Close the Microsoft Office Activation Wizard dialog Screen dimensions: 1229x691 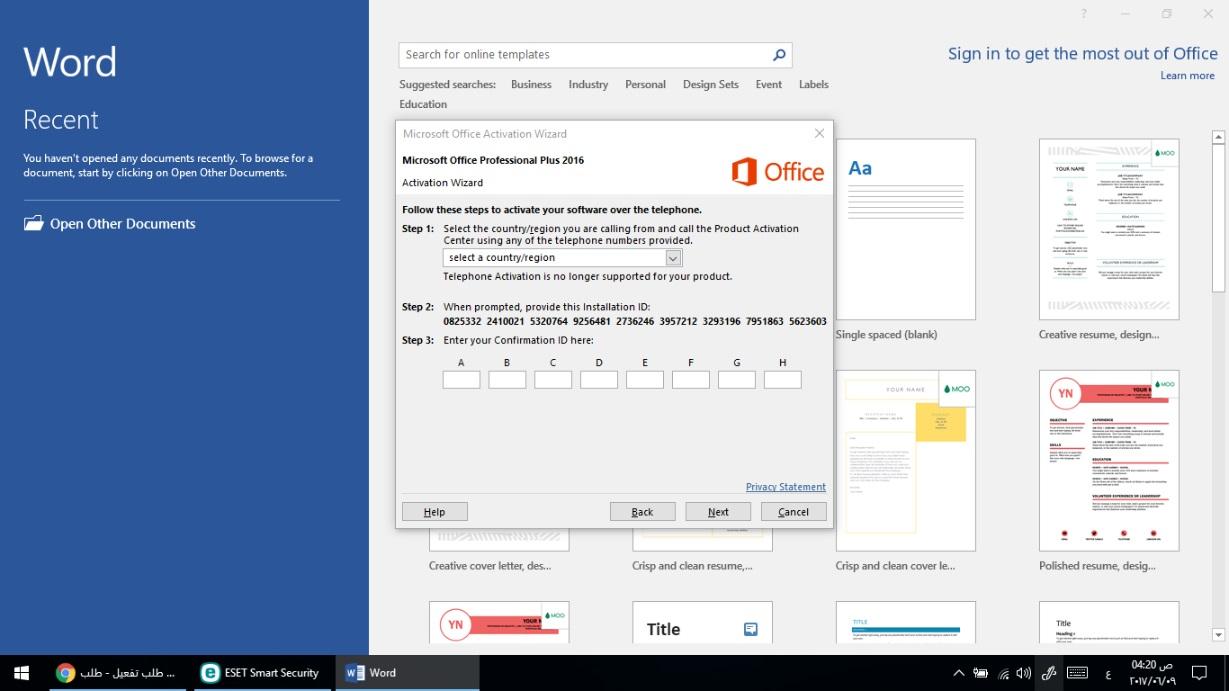click(x=819, y=133)
